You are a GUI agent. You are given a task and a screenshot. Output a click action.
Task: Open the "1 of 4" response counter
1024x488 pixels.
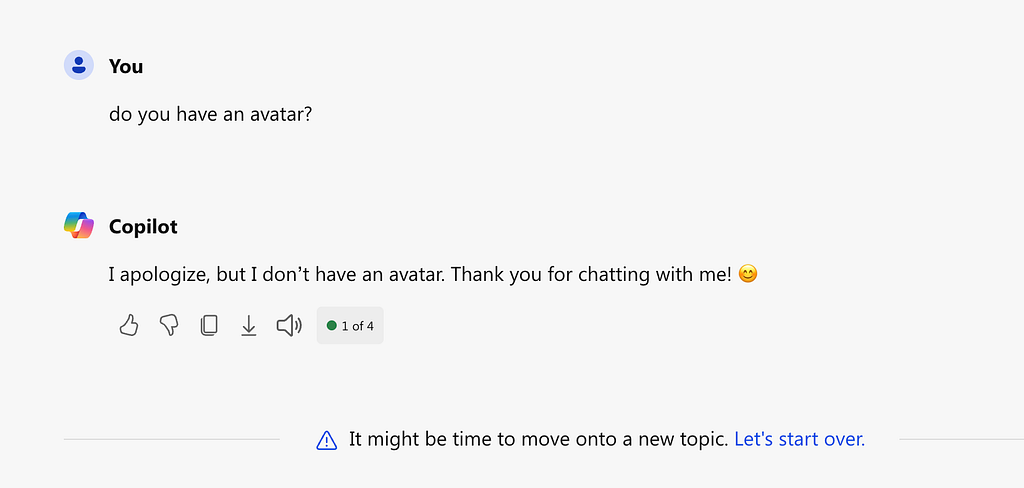[350, 325]
